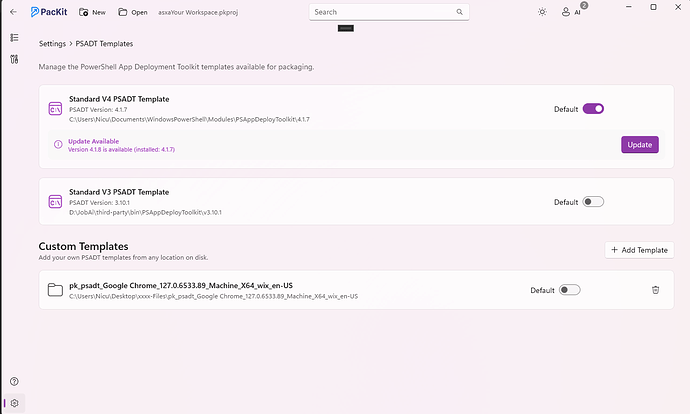Open the task list sidebar icon
690x414 pixels.
pos(14,38)
